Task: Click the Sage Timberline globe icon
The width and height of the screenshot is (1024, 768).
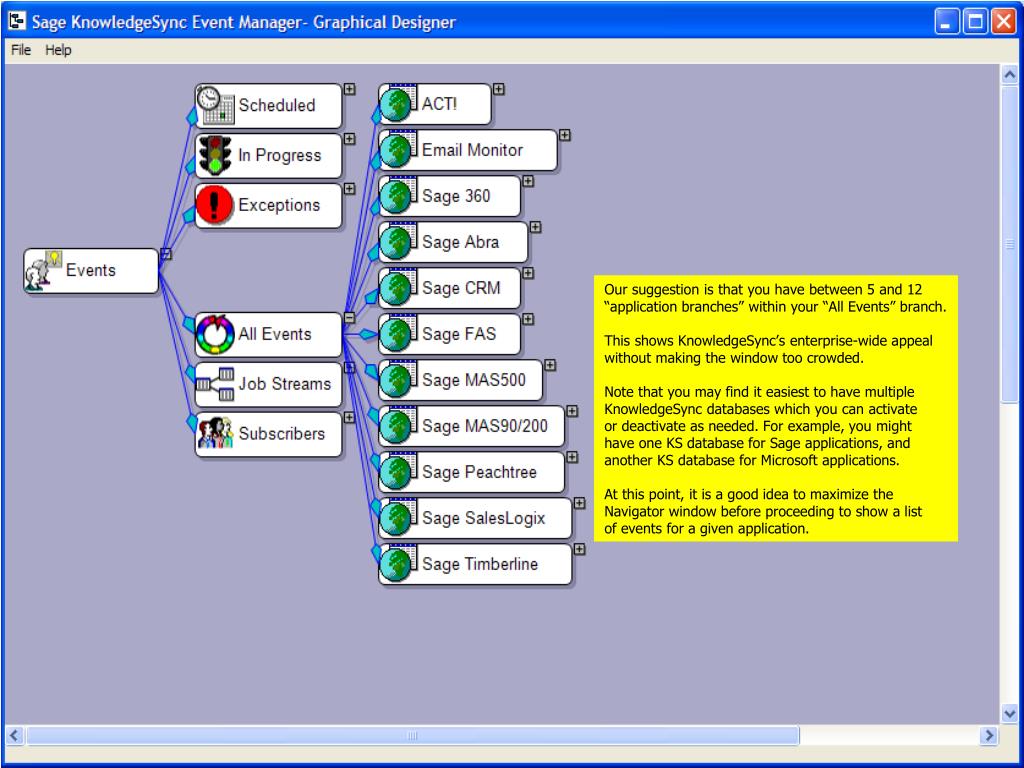Action: click(x=398, y=564)
